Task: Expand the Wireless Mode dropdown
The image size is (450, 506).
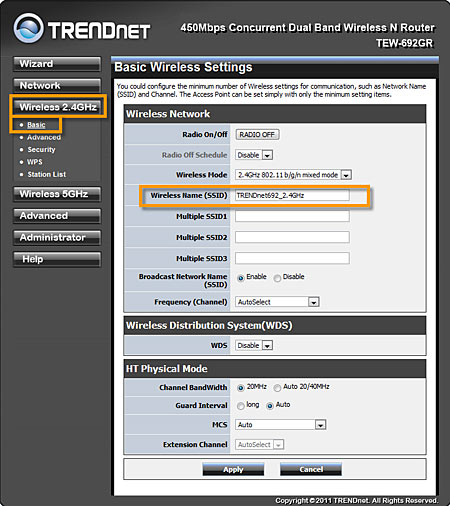Action: pyautogui.click(x=293, y=175)
